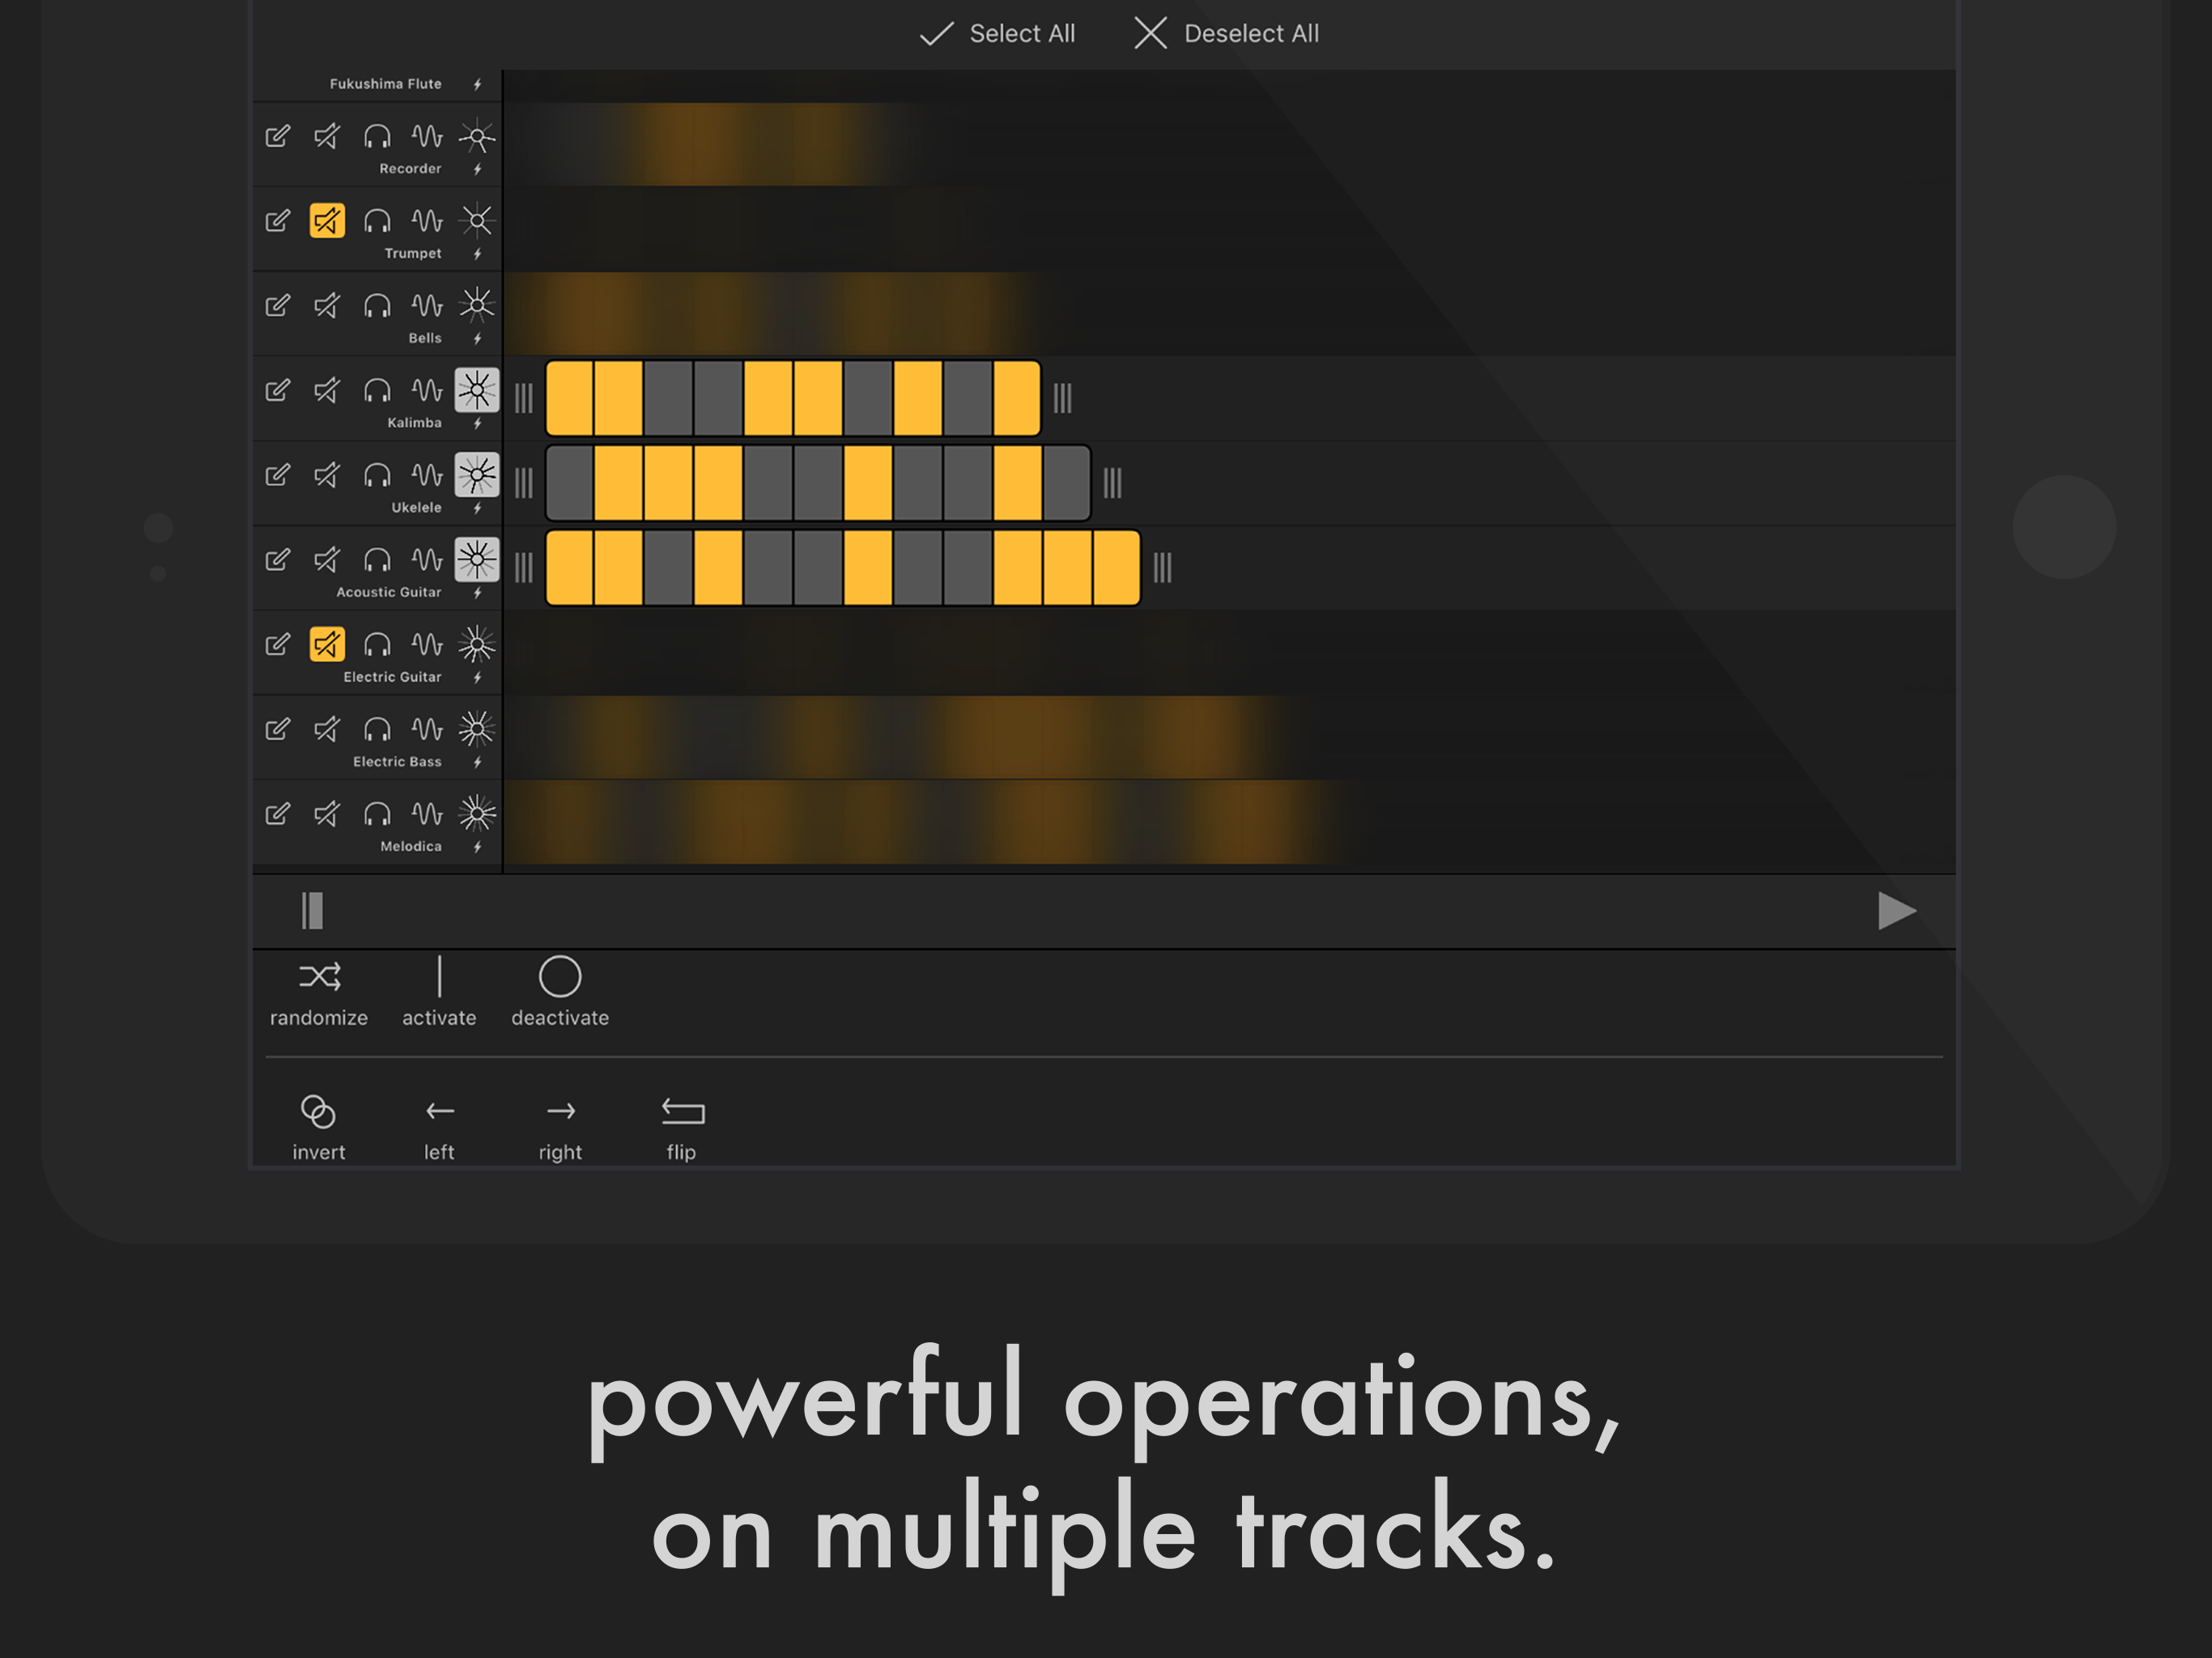Click the Kalimba pattern right resize handle
Viewport: 2212px width, 1658px height.
(x=1062, y=398)
